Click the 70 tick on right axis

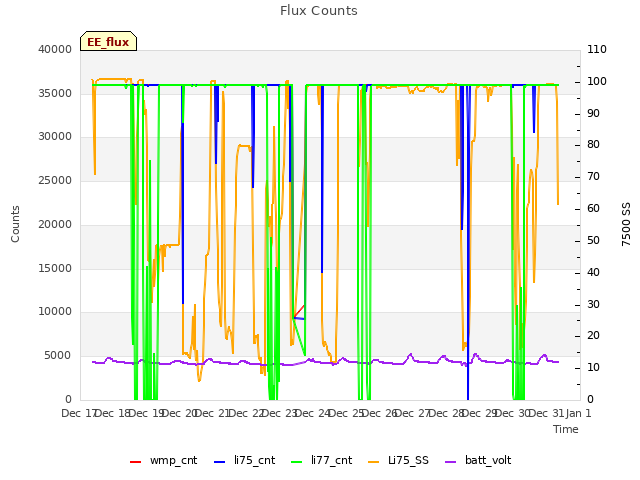coord(593,176)
